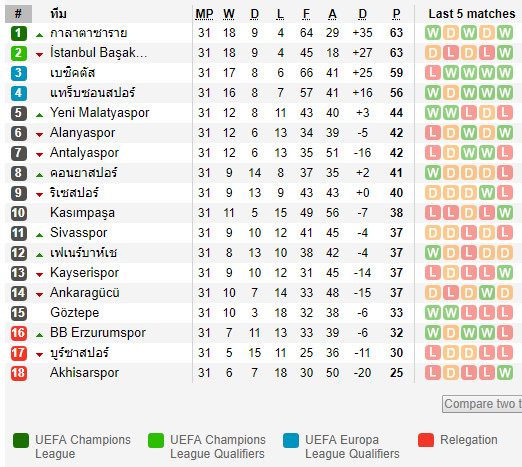
Task: Click the green up arrow beside BB Erzurumspor
Action: tap(40, 335)
